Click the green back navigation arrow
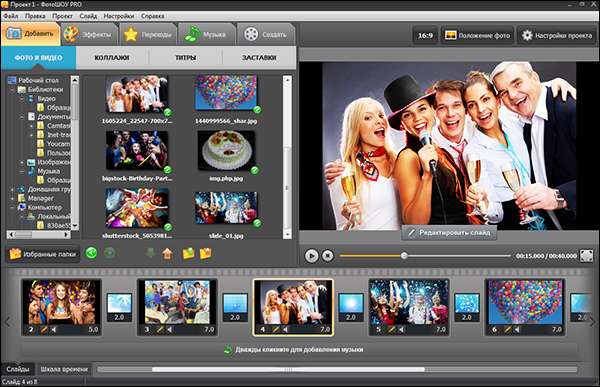This screenshot has width=600, height=387. coord(91,253)
